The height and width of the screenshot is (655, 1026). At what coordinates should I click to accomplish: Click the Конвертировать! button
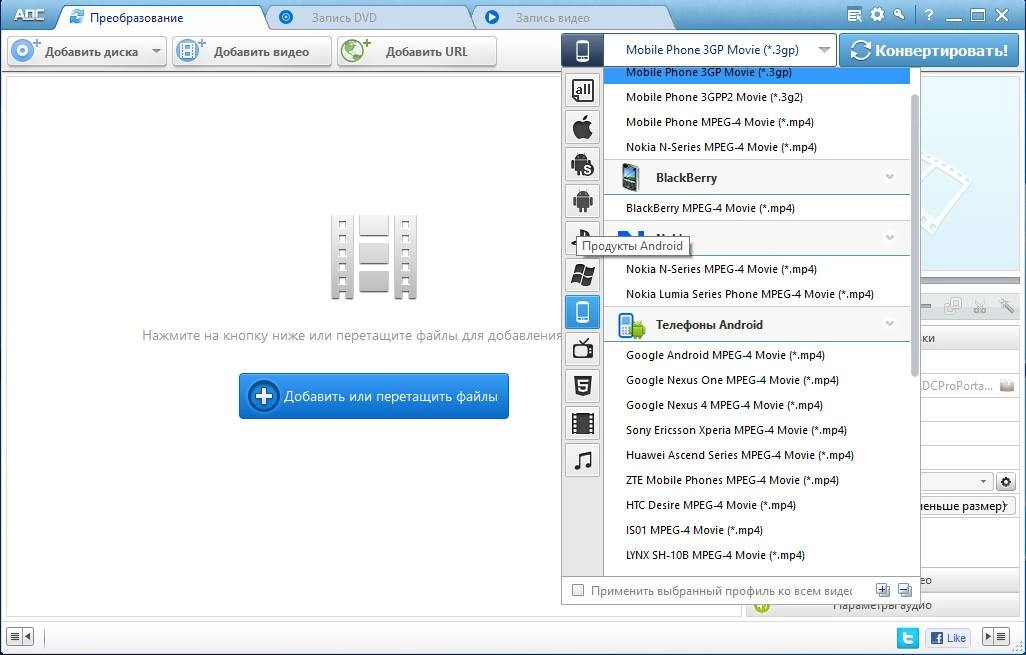pos(929,50)
